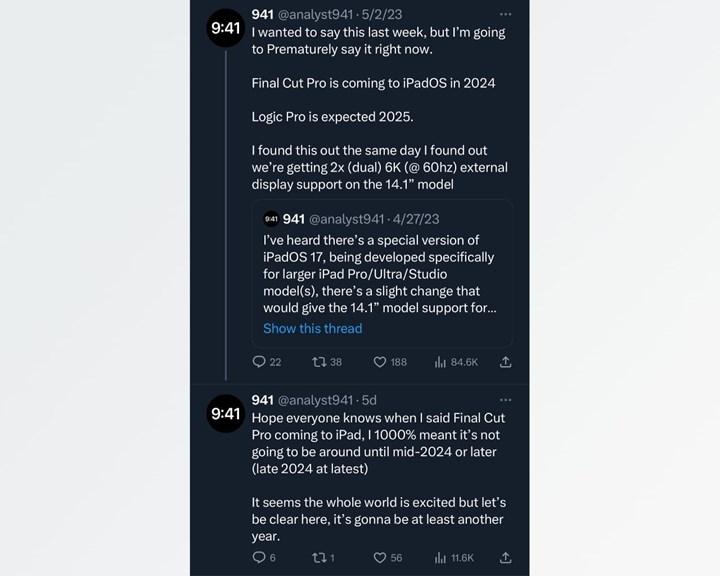Click the 941 username in quoted tweet
Image resolution: width=720 pixels, height=576 pixels.
294,218
